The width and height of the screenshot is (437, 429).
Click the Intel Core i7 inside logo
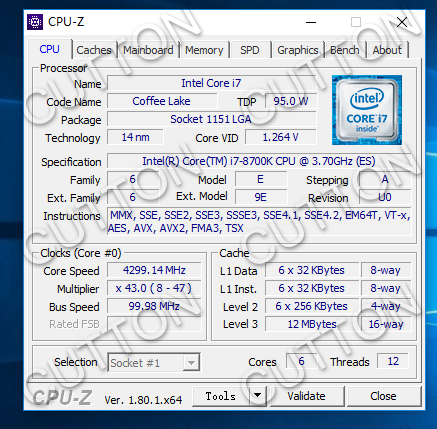pos(367,110)
